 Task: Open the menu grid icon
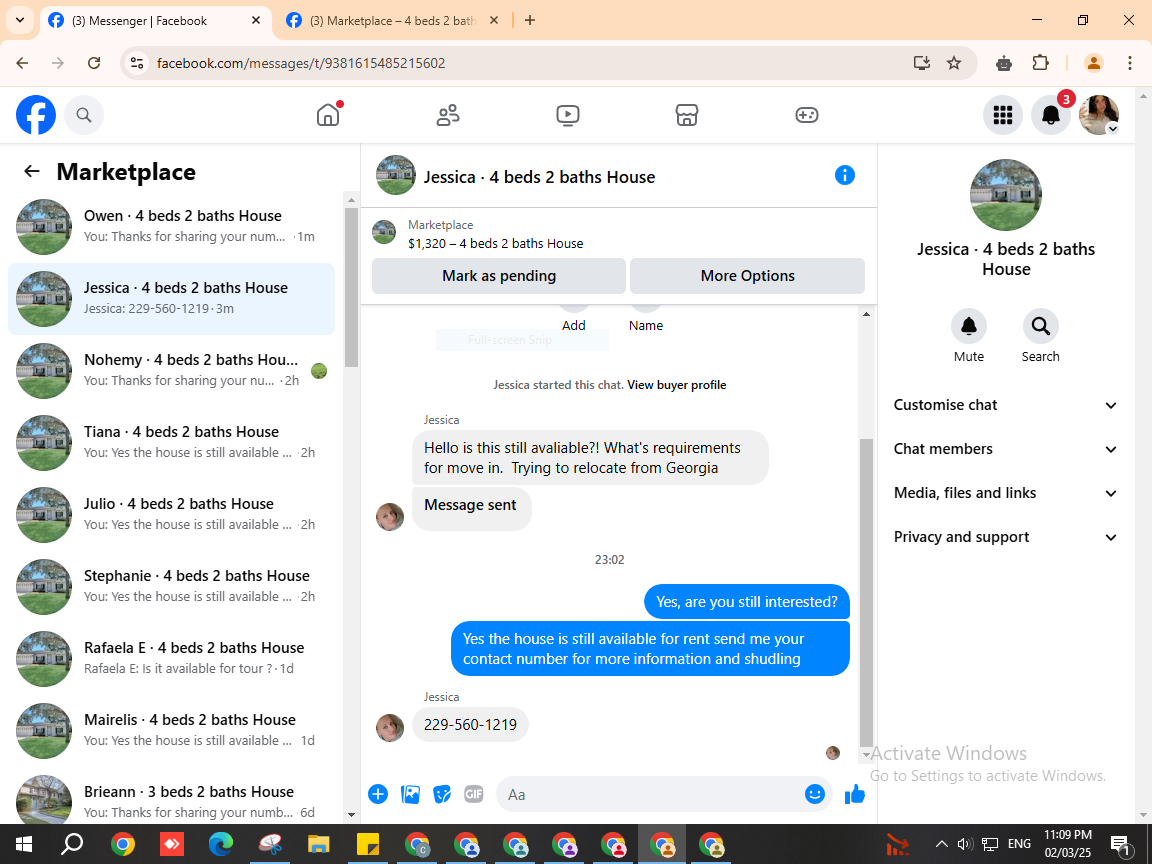[x=1003, y=115]
